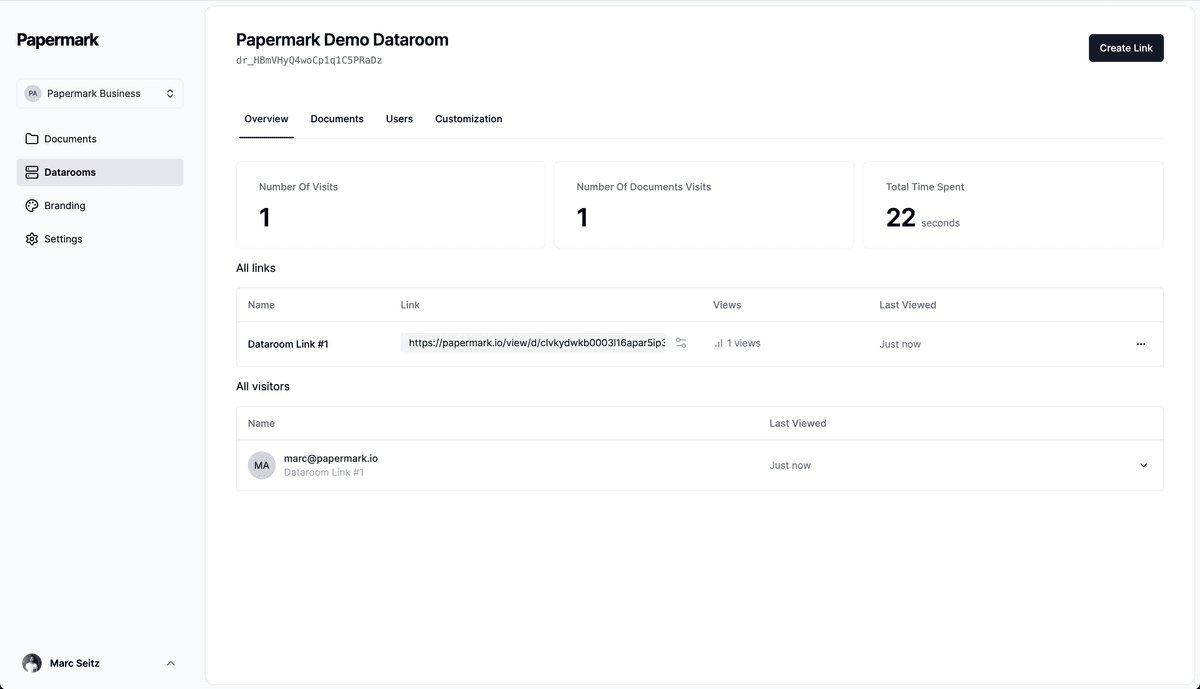The height and width of the screenshot is (689, 1200).
Task: Click Just now in the visitors table
Action: point(790,465)
